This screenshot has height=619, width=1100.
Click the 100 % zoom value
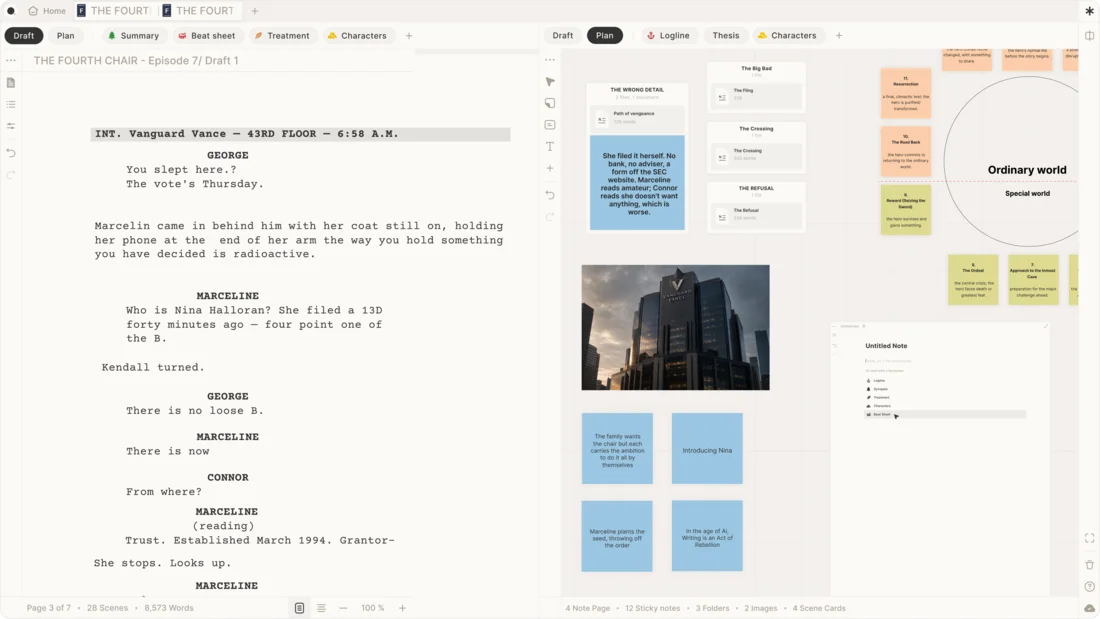[373, 608]
